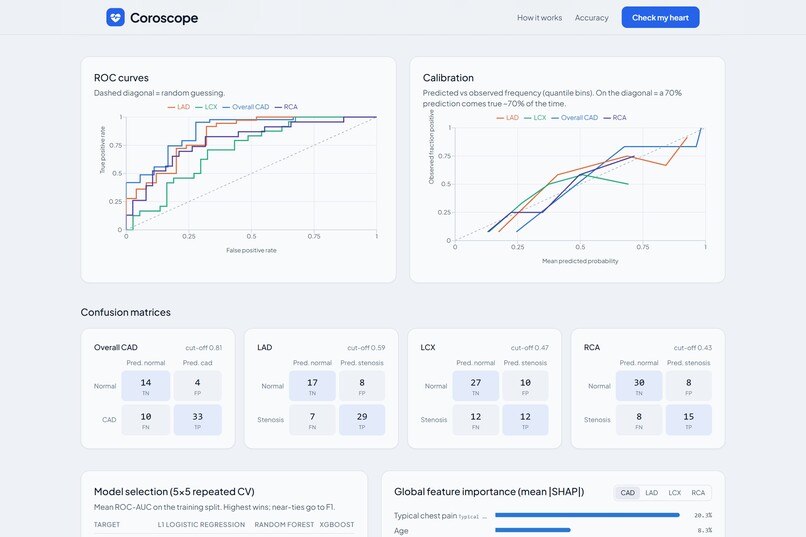Click the cut-off 0.47 label
This screenshot has width=806, height=537.
tap(529, 348)
